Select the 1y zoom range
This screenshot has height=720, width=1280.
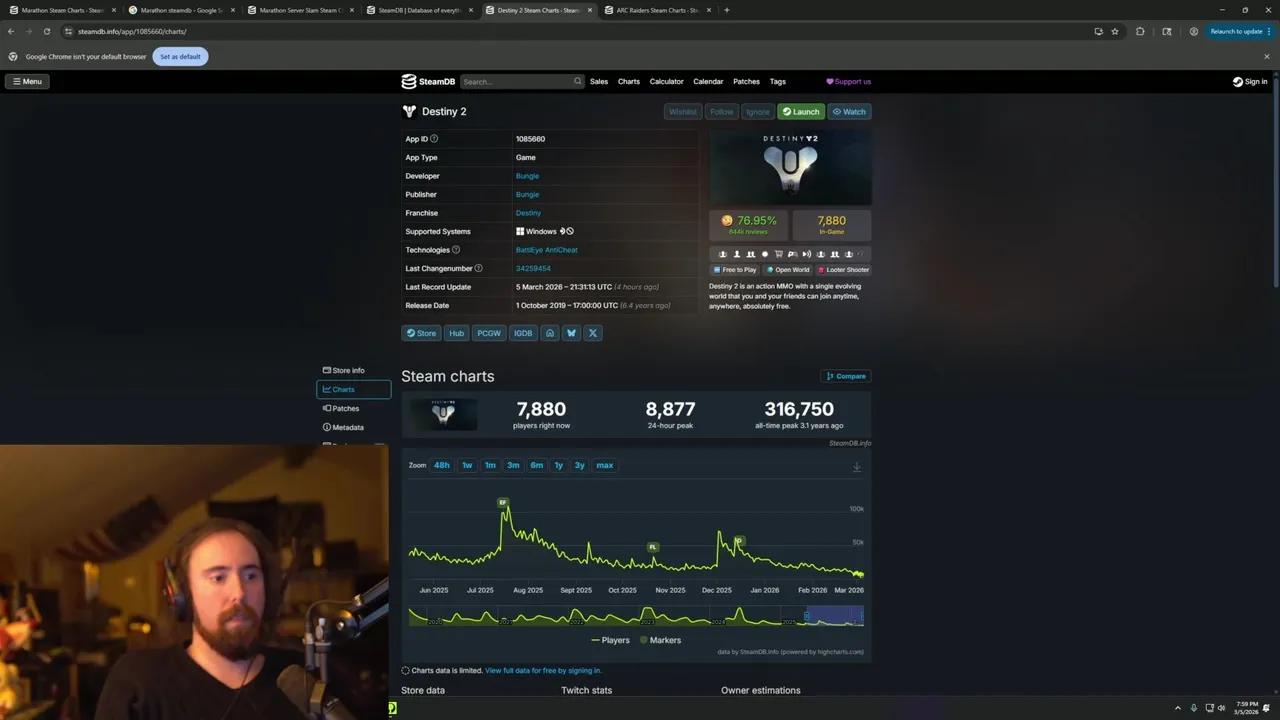(559, 465)
